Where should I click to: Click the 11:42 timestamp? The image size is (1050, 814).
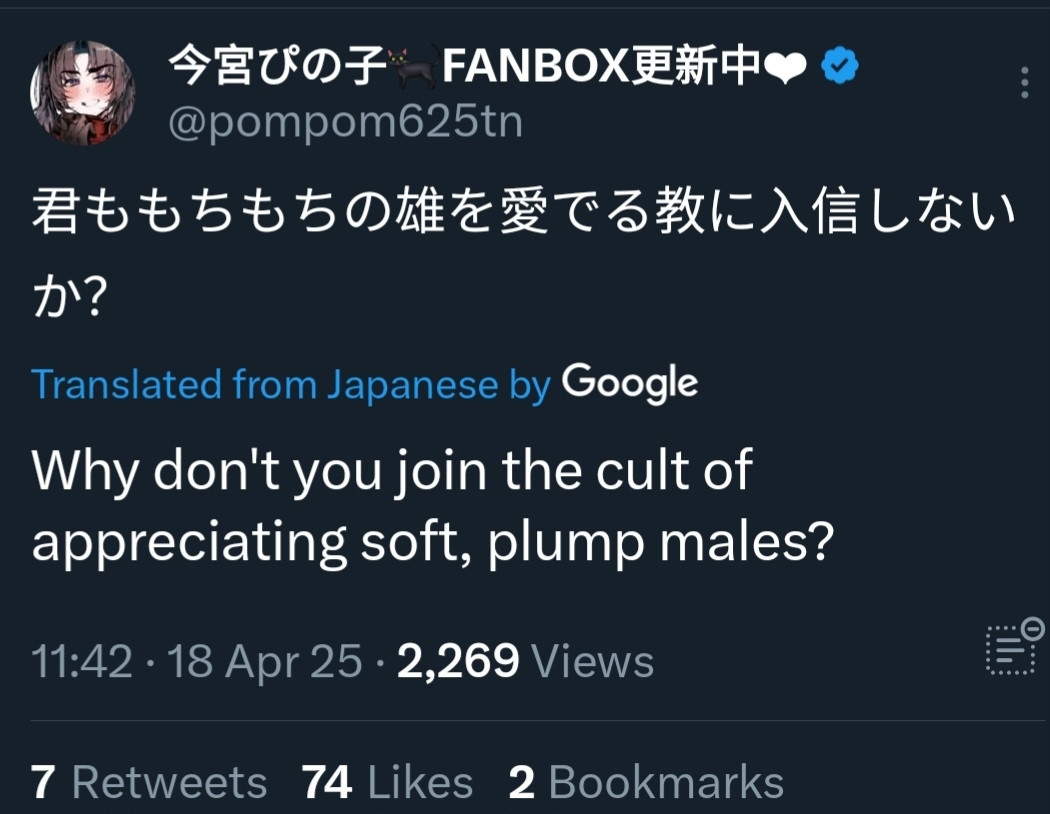82,661
